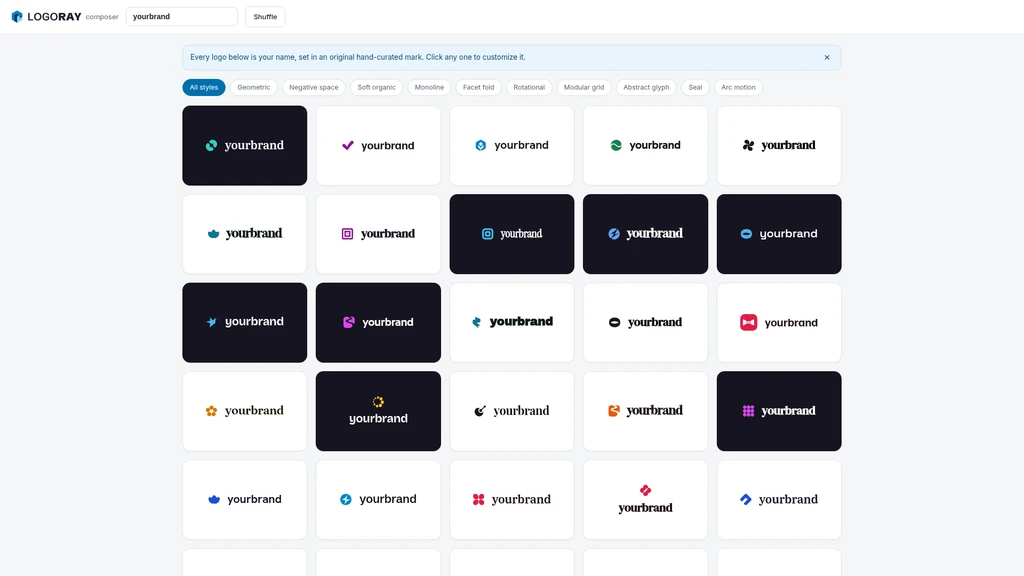Filter logos by Geometric style
This screenshot has height=576, width=1024.
253,88
